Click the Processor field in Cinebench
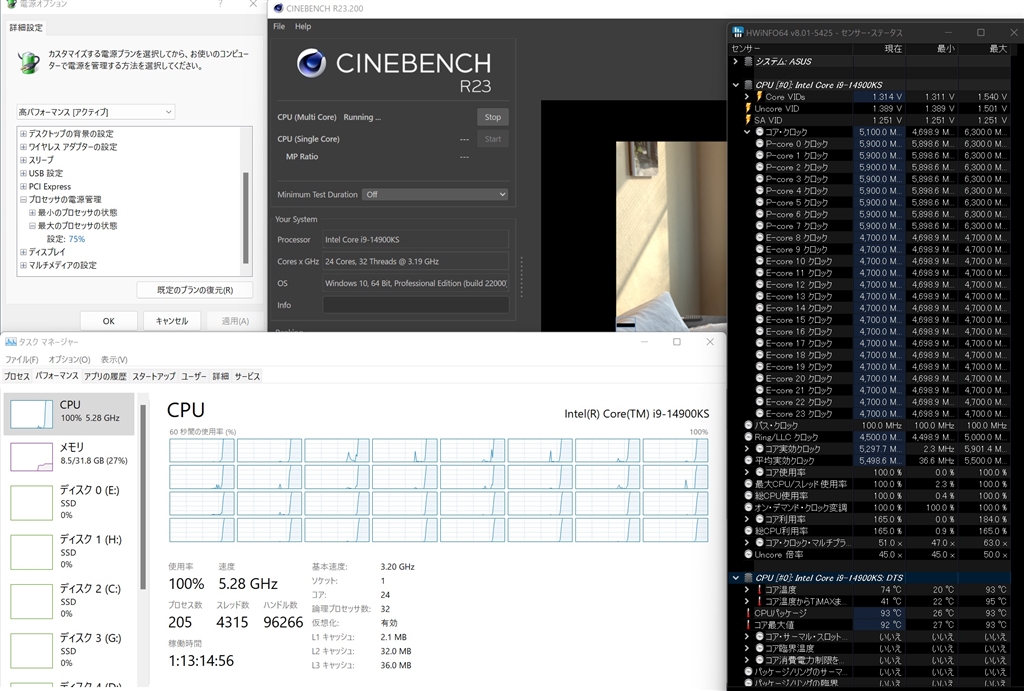The image size is (1024, 691). [415, 240]
